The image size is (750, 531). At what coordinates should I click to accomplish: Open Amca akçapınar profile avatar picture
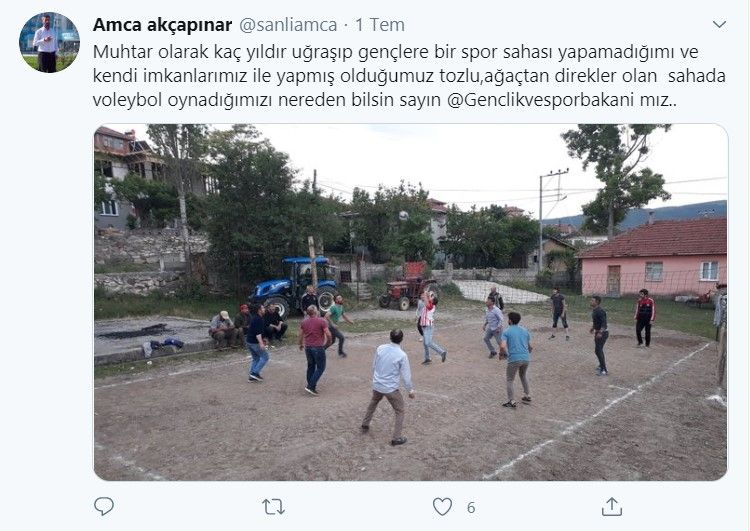(49, 43)
